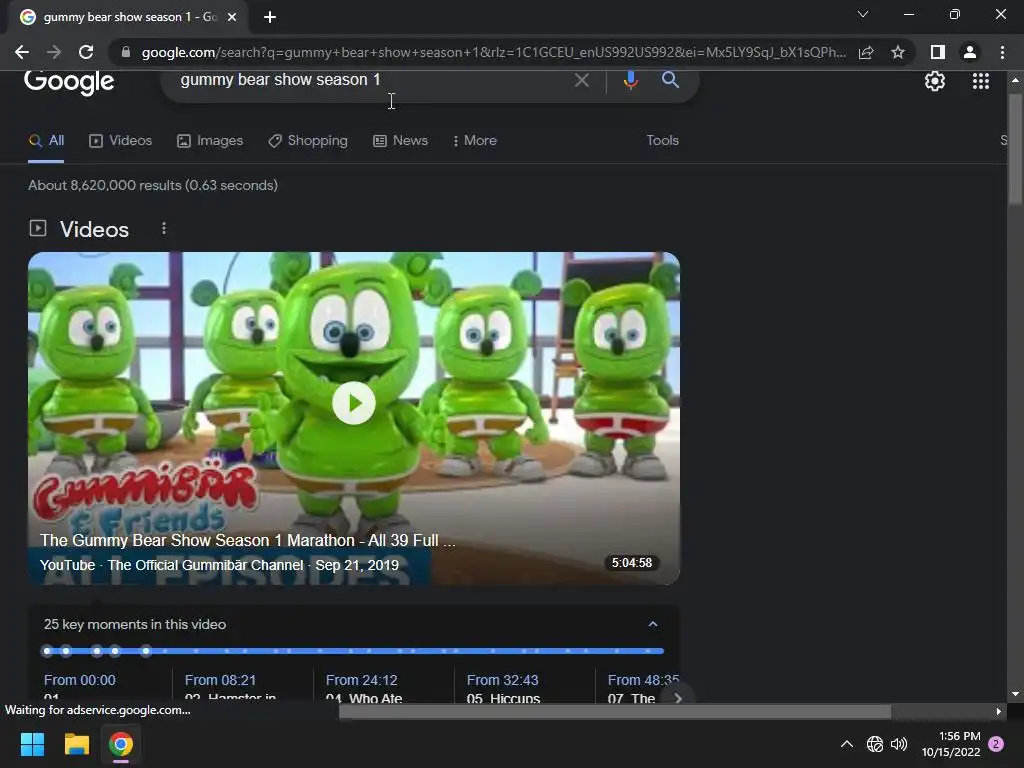The width and height of the screenshot is (1024, 768).
Task: Click the vertical scrollbar thumb
Action: pos(1014,150)
